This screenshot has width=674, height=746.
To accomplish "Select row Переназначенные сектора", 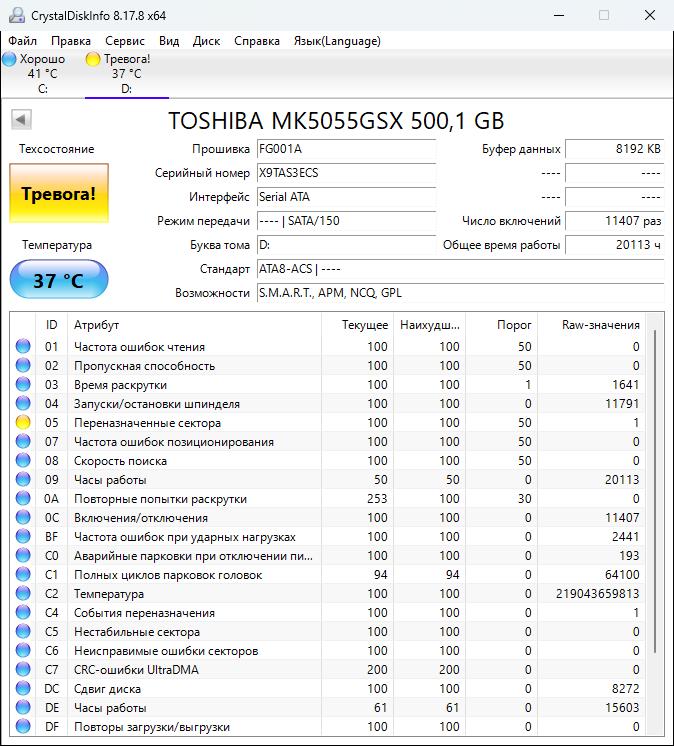I will (328, 422).
